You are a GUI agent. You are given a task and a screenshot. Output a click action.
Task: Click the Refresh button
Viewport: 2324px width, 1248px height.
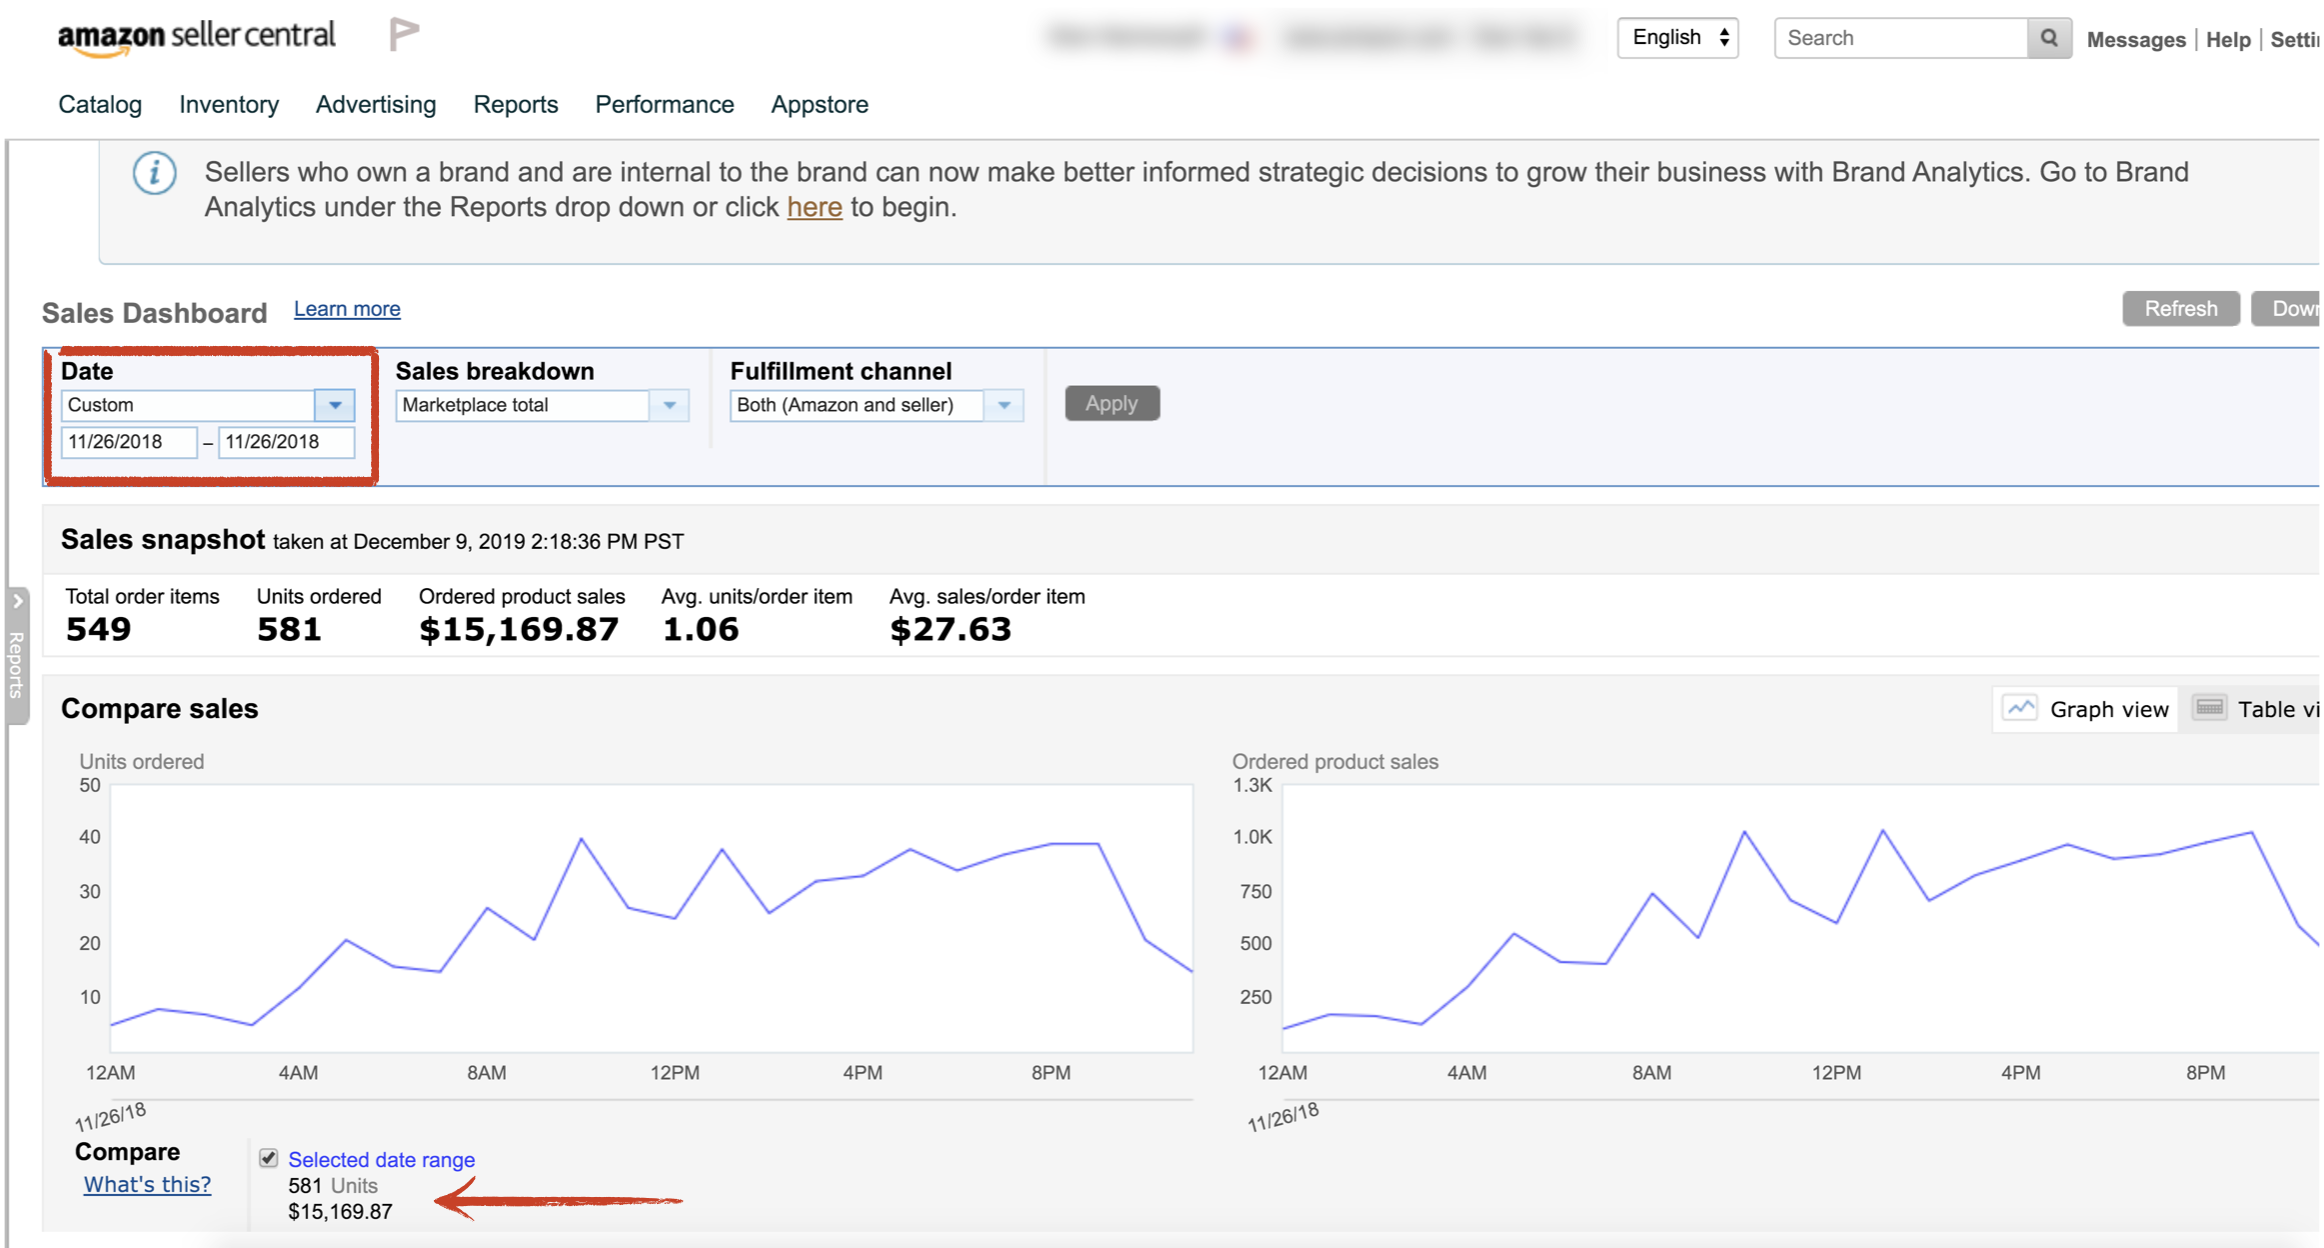(2180, 309)
